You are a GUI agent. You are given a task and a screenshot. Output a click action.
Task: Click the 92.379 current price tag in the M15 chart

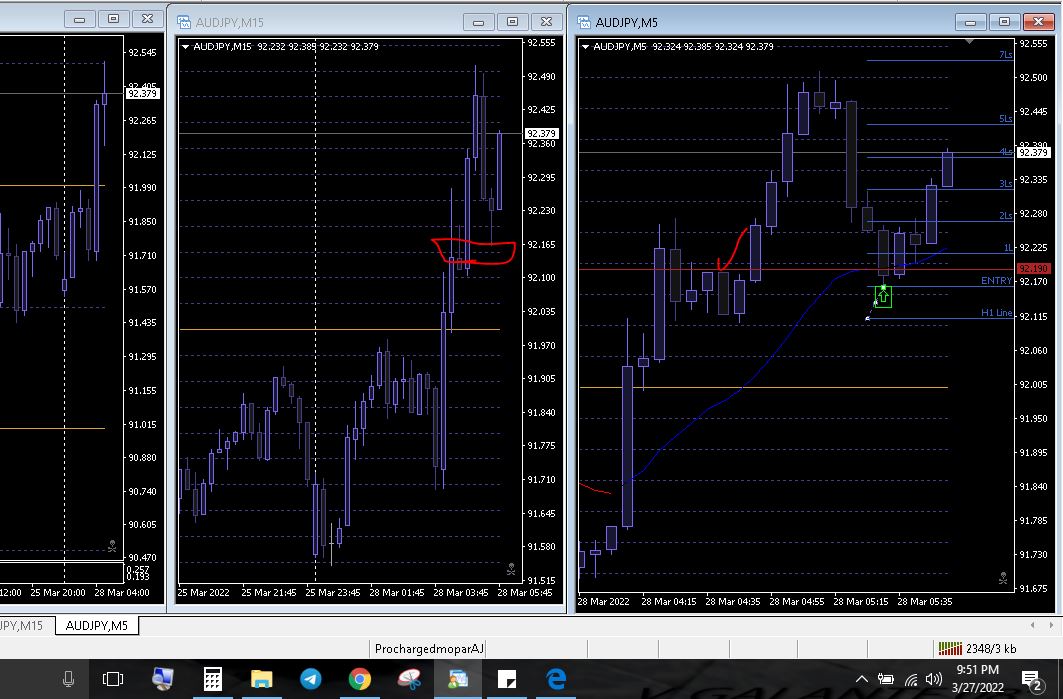(x=542, y=134)
